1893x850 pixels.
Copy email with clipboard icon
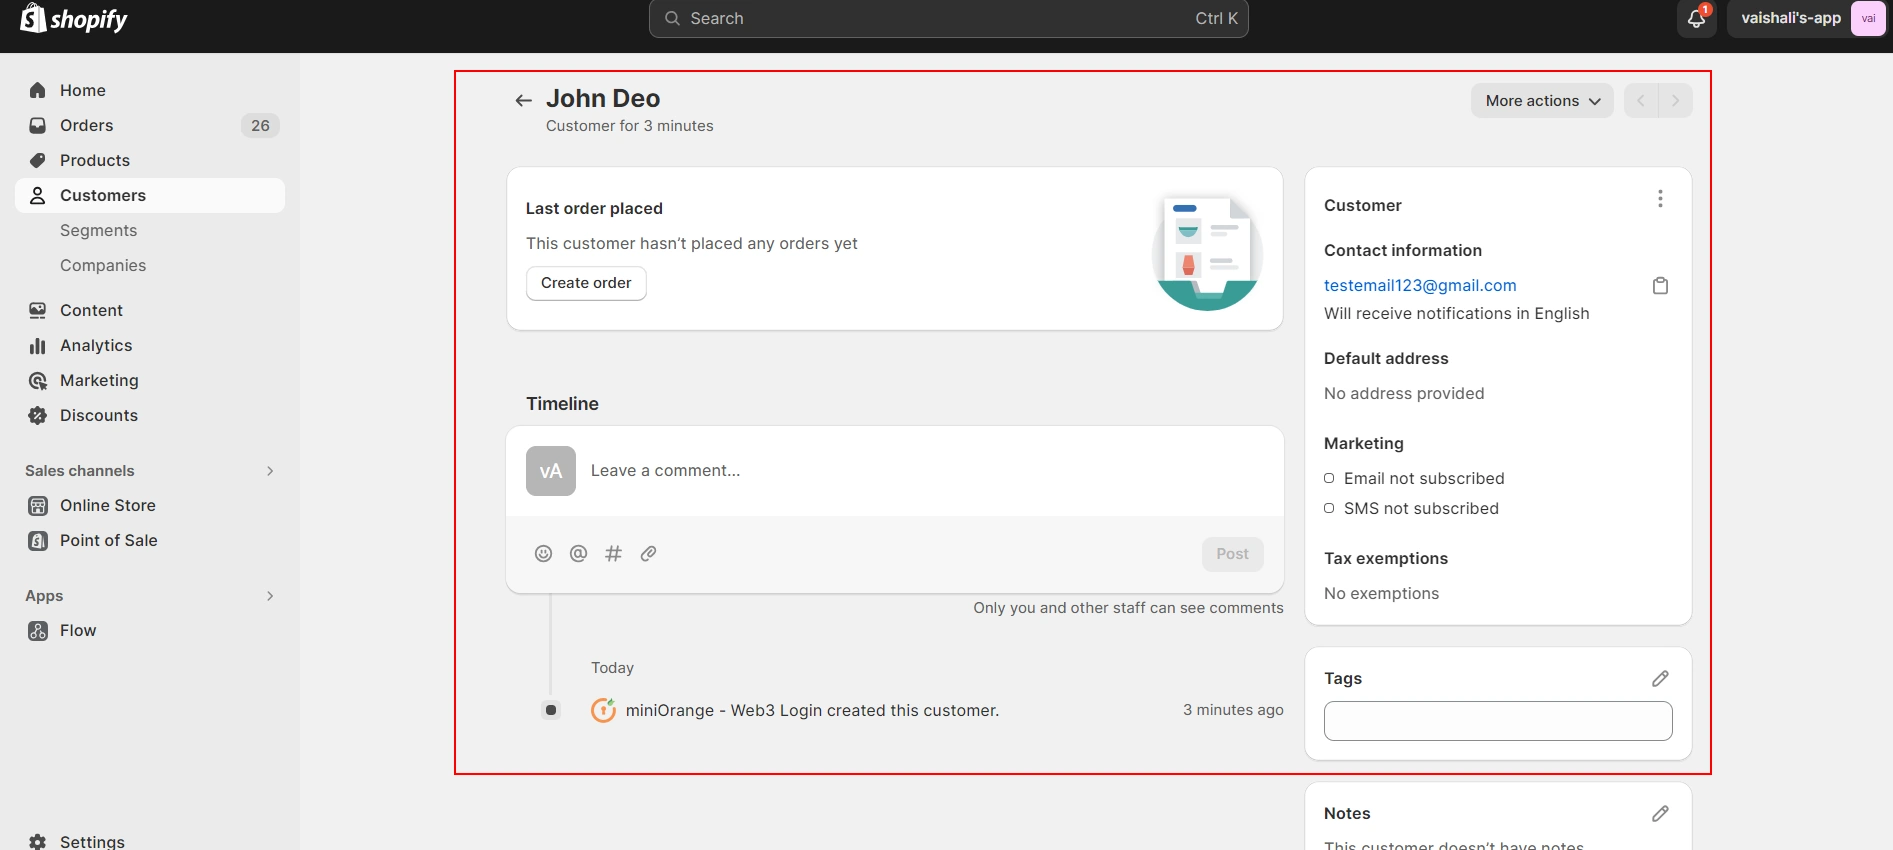(1660, 286)
